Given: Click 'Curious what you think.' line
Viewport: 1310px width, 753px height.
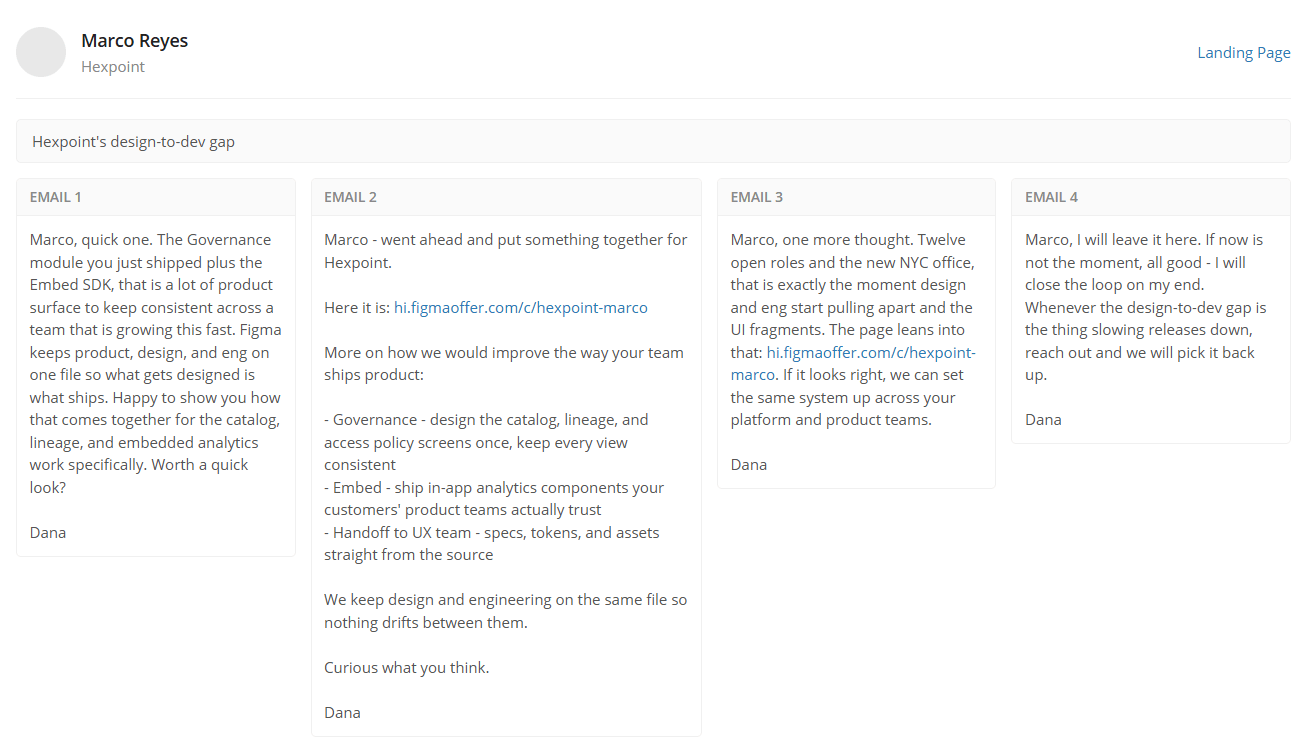Looking at the screenshot, I should (407, 668).
